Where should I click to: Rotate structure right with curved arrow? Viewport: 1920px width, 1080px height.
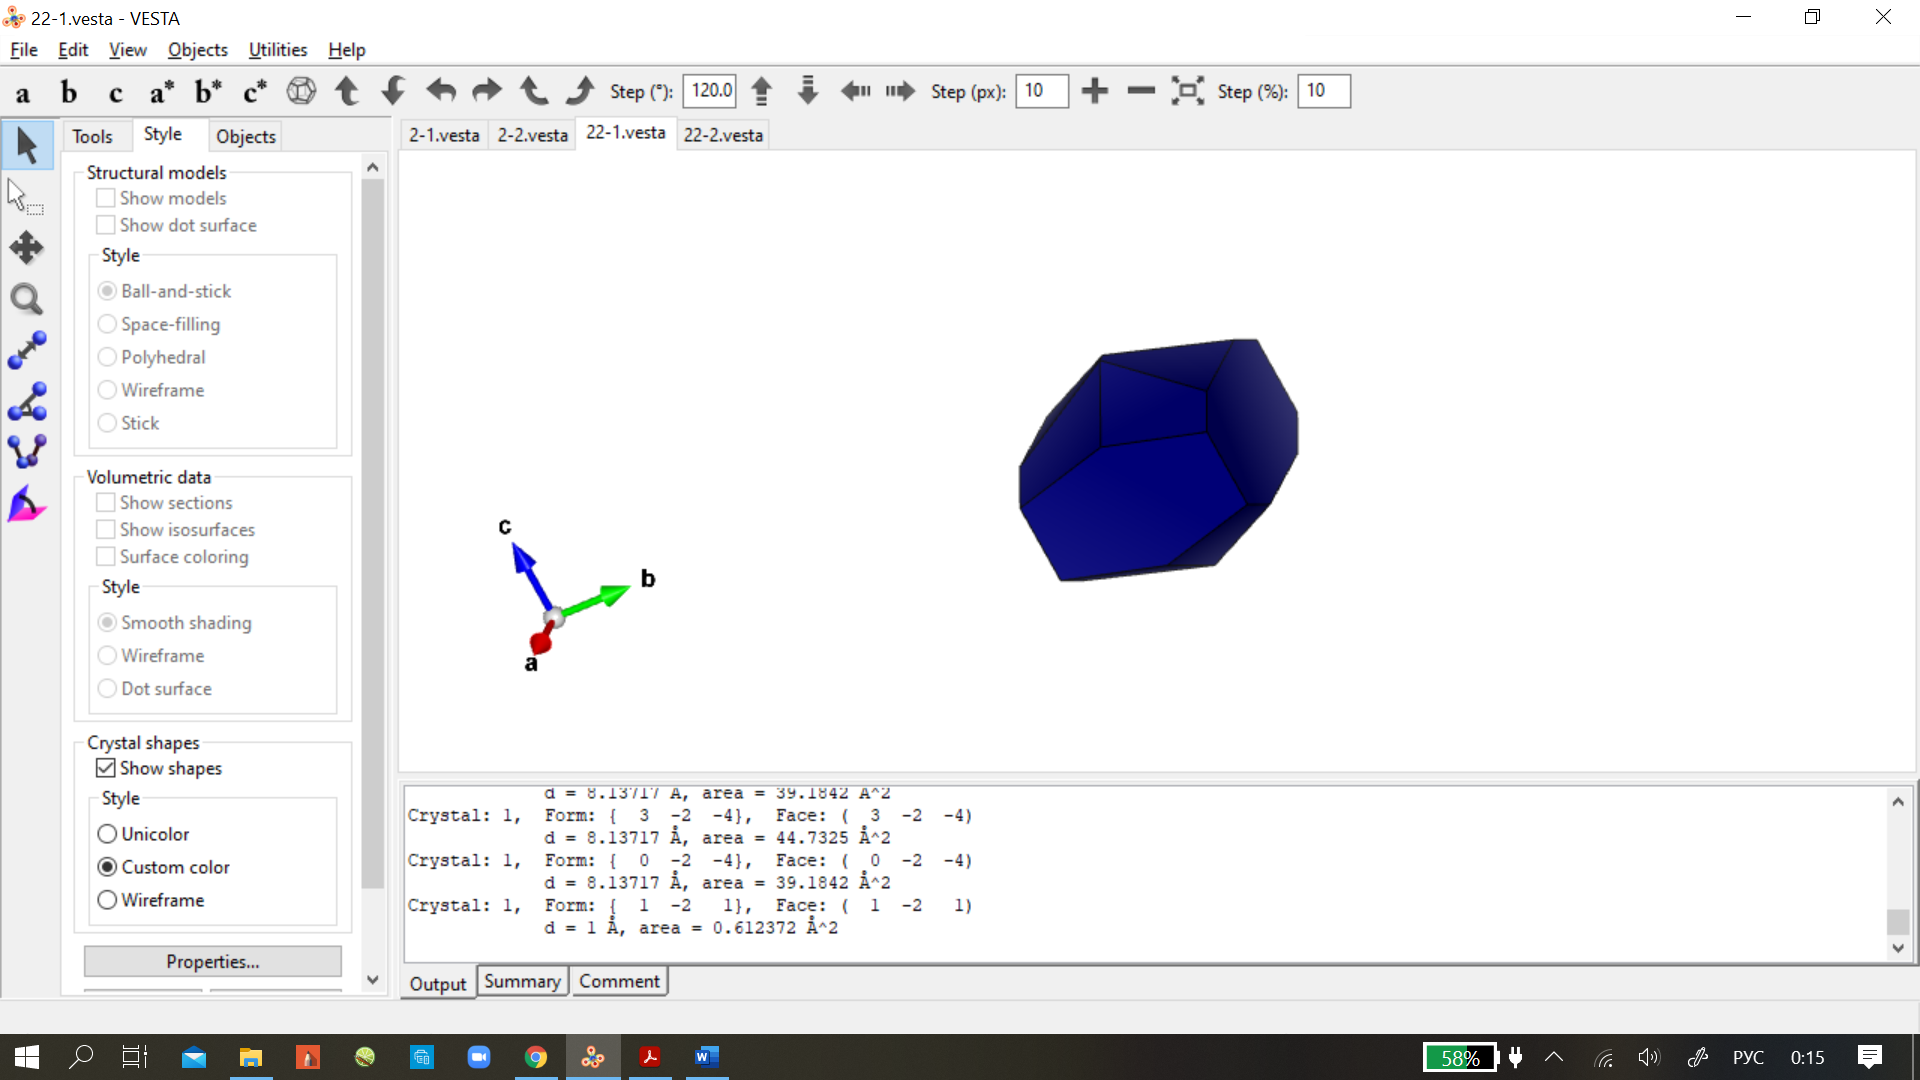487,91
